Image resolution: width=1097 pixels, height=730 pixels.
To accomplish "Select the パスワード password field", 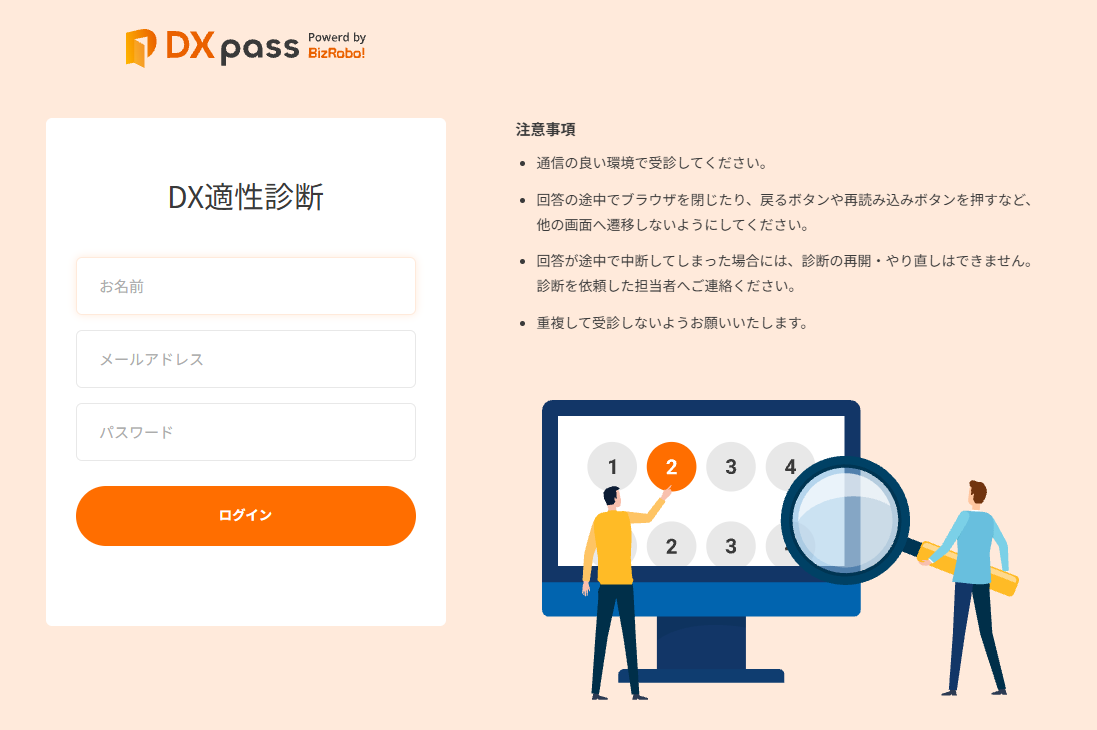I will pos(246,432).
